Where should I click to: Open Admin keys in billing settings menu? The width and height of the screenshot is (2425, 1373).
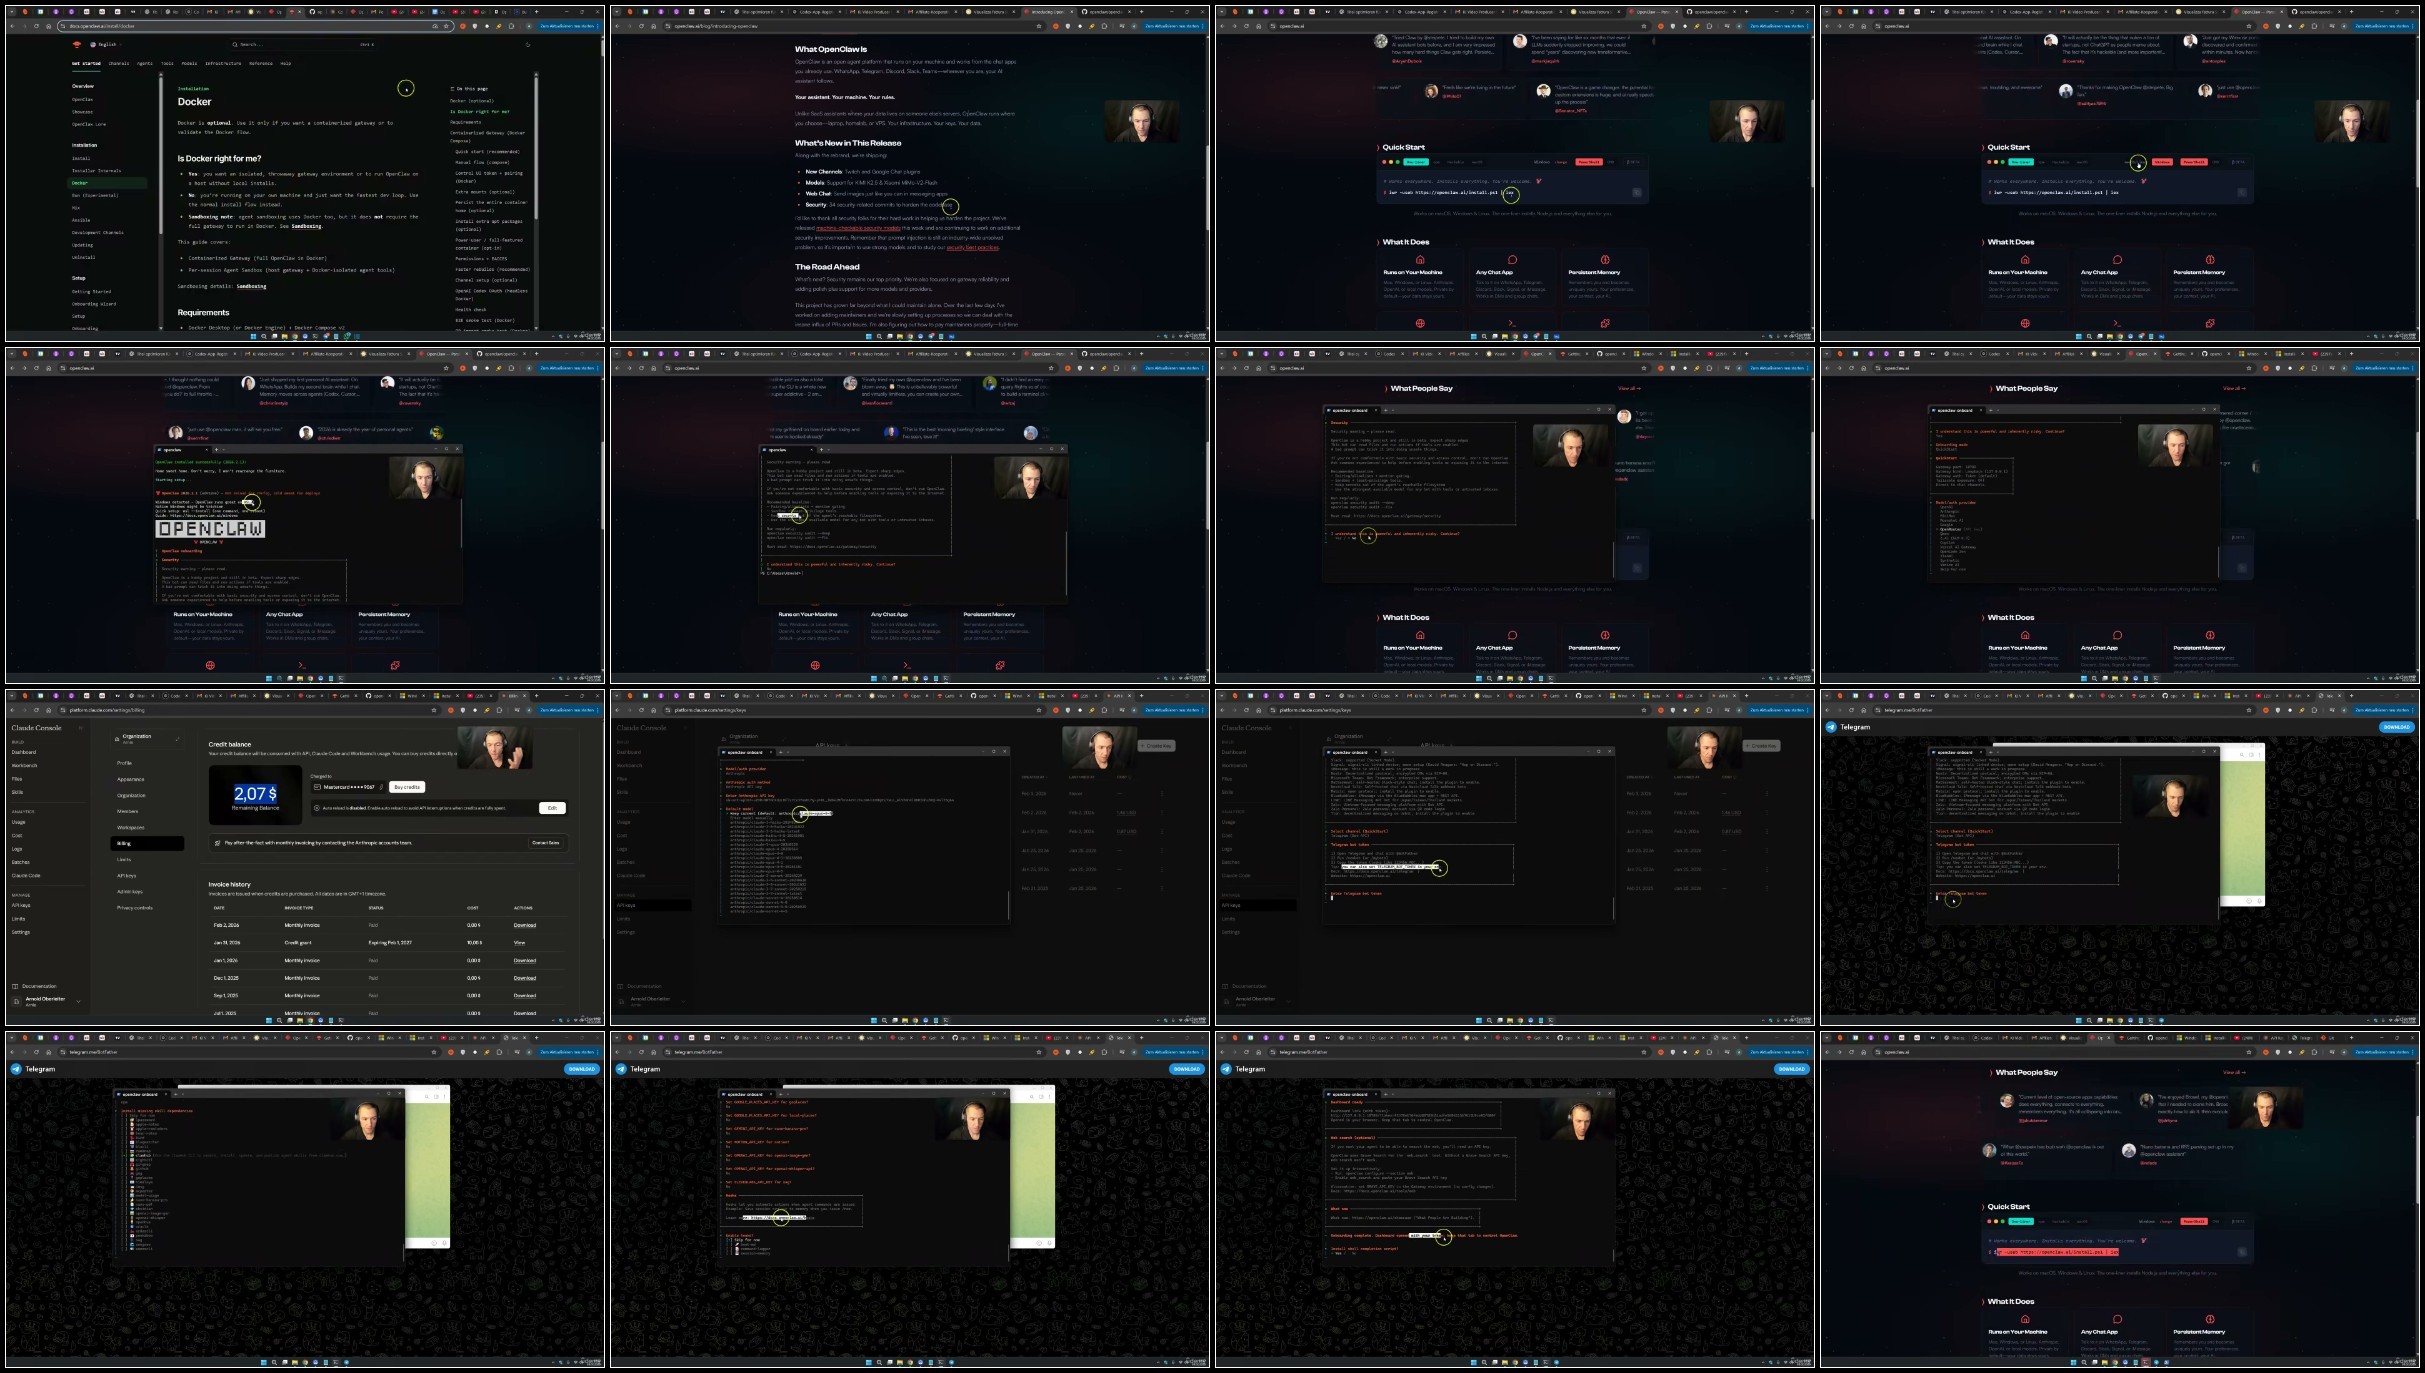[x=130, y=892]
